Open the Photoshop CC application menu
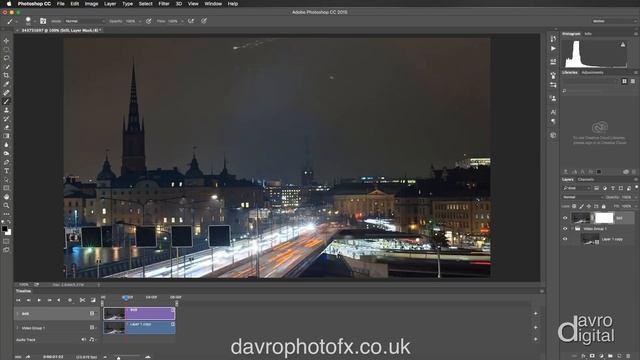 click(34, 4)
